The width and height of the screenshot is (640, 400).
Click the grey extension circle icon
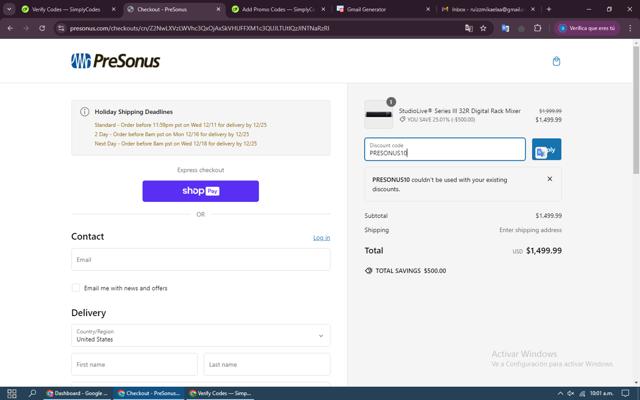click(x=521, y=28)
